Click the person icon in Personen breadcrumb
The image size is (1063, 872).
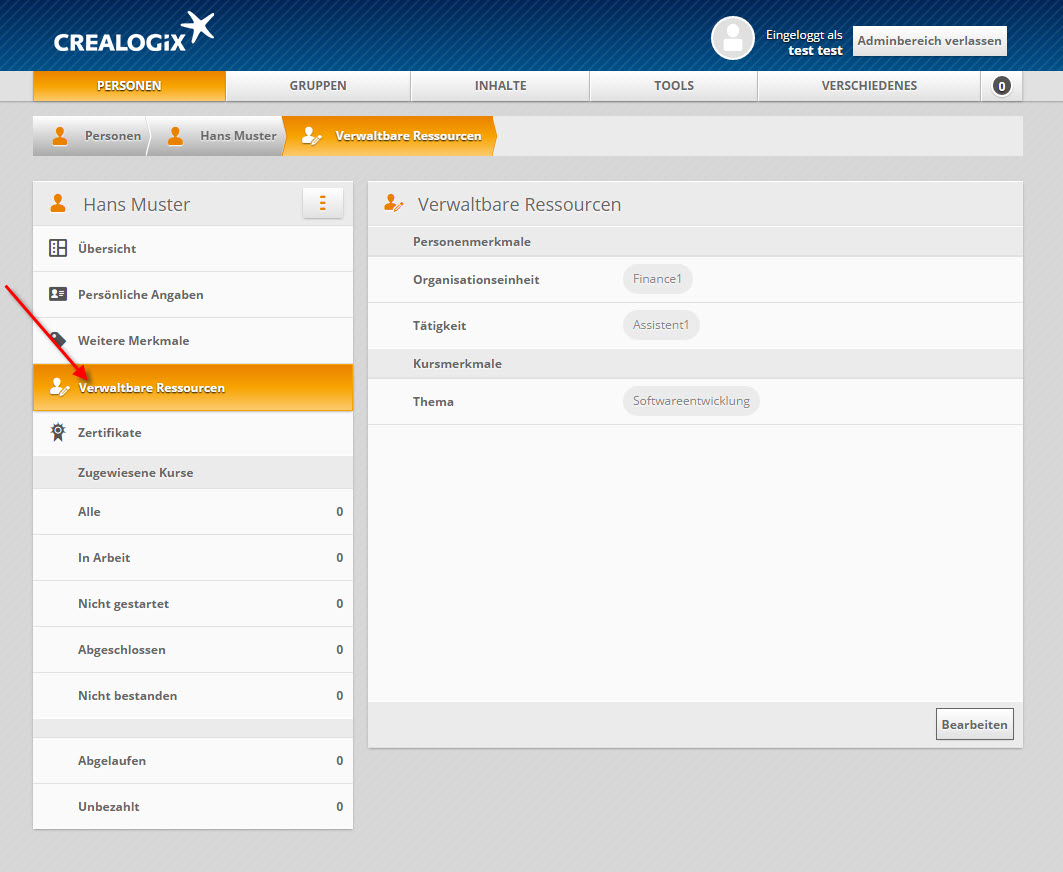[60, 136]
